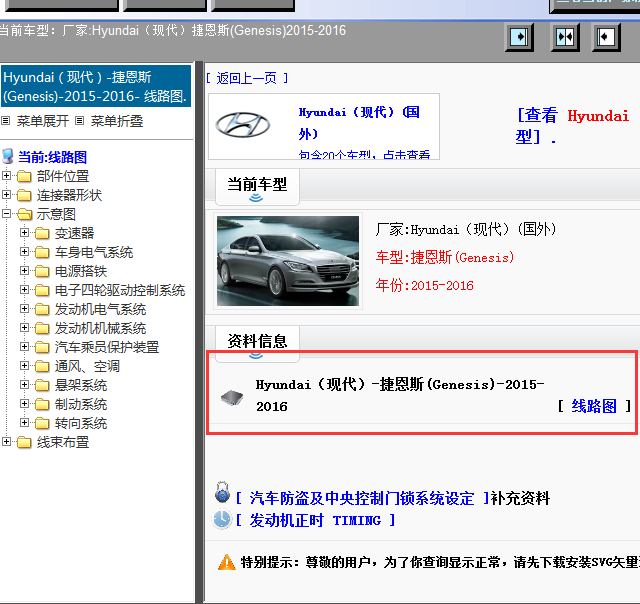The height and width of the screenshot is (604, 640).
Task: Open 汽车防盗及中央控制门锁系统设定 link
Action: click(362, 498)
